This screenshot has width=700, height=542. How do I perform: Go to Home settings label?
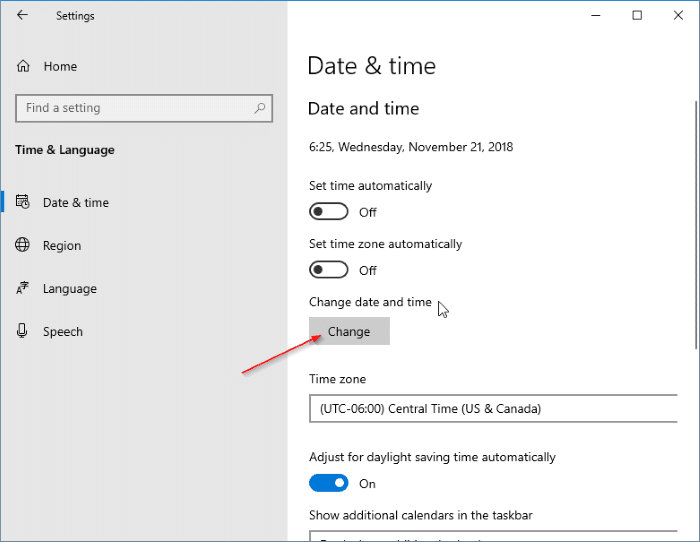[x=60, y=67]
